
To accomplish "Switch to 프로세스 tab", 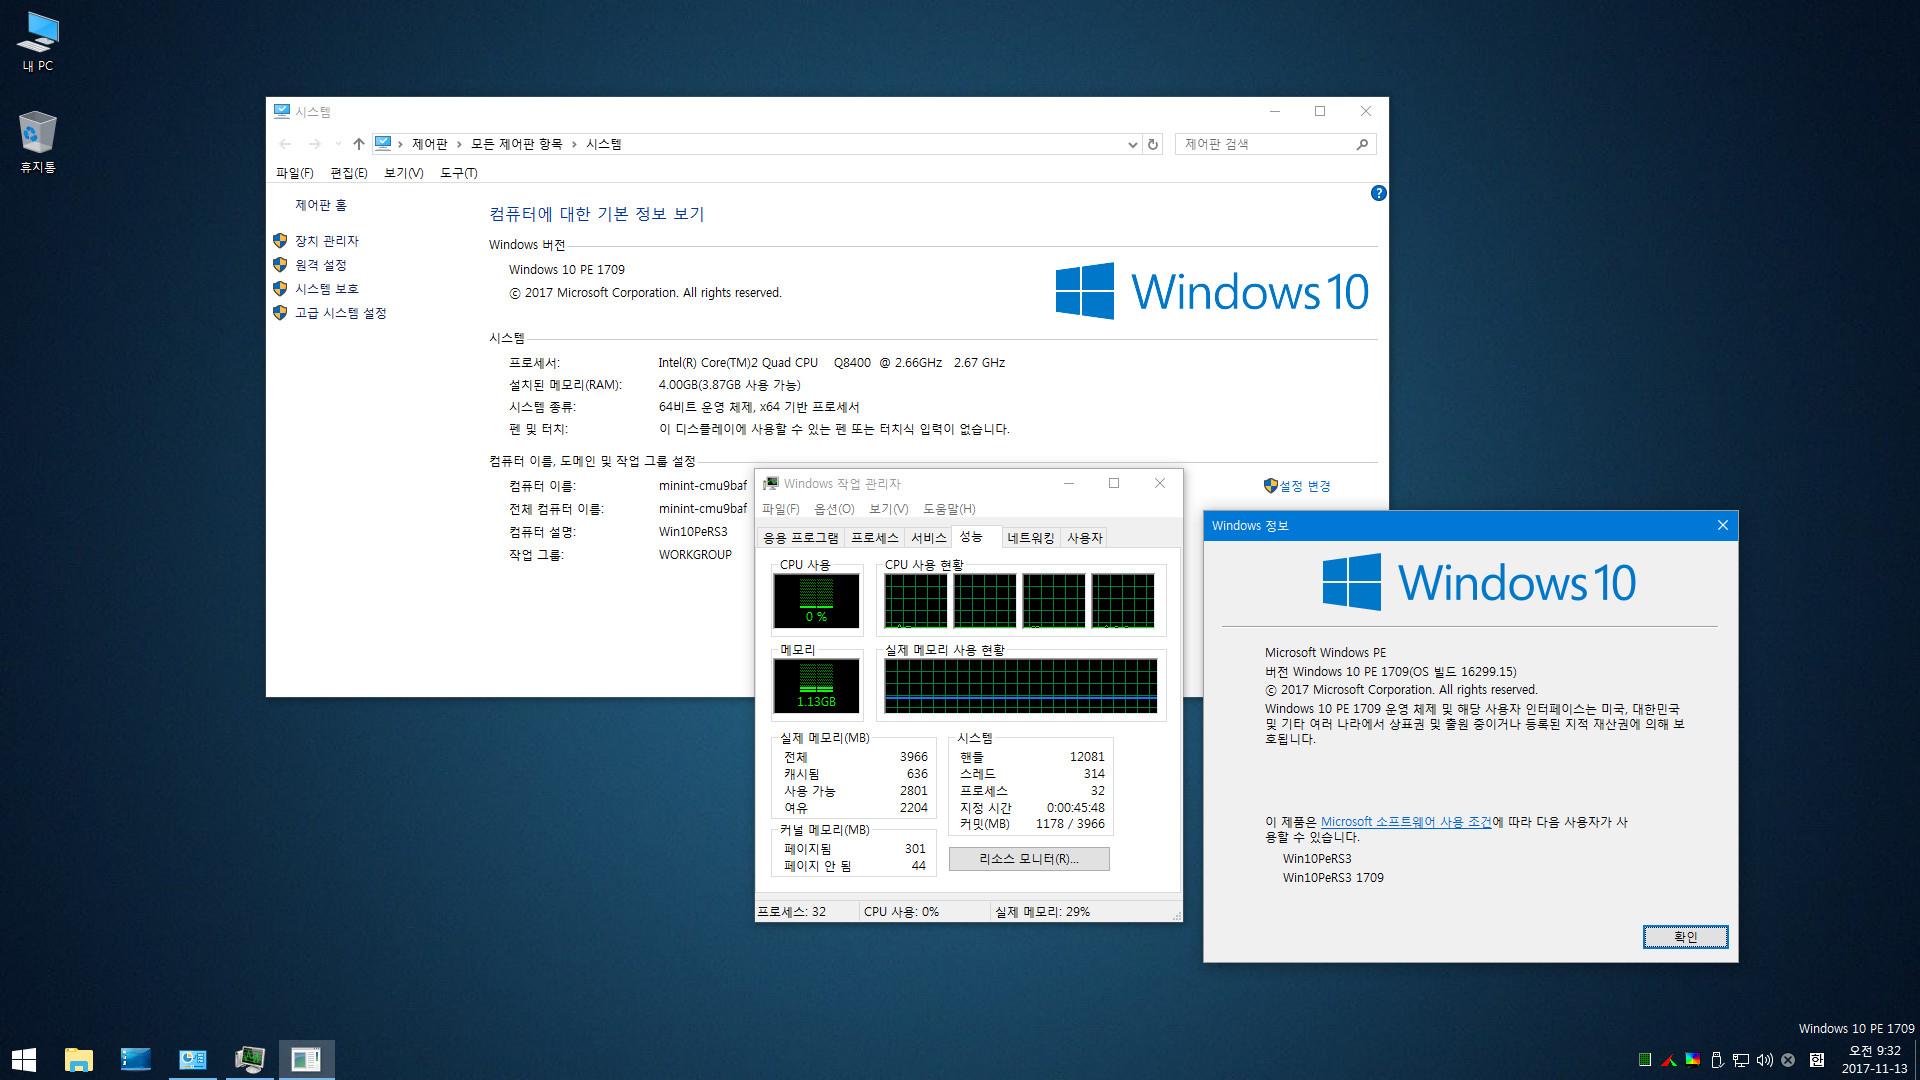I will [875, 538].
